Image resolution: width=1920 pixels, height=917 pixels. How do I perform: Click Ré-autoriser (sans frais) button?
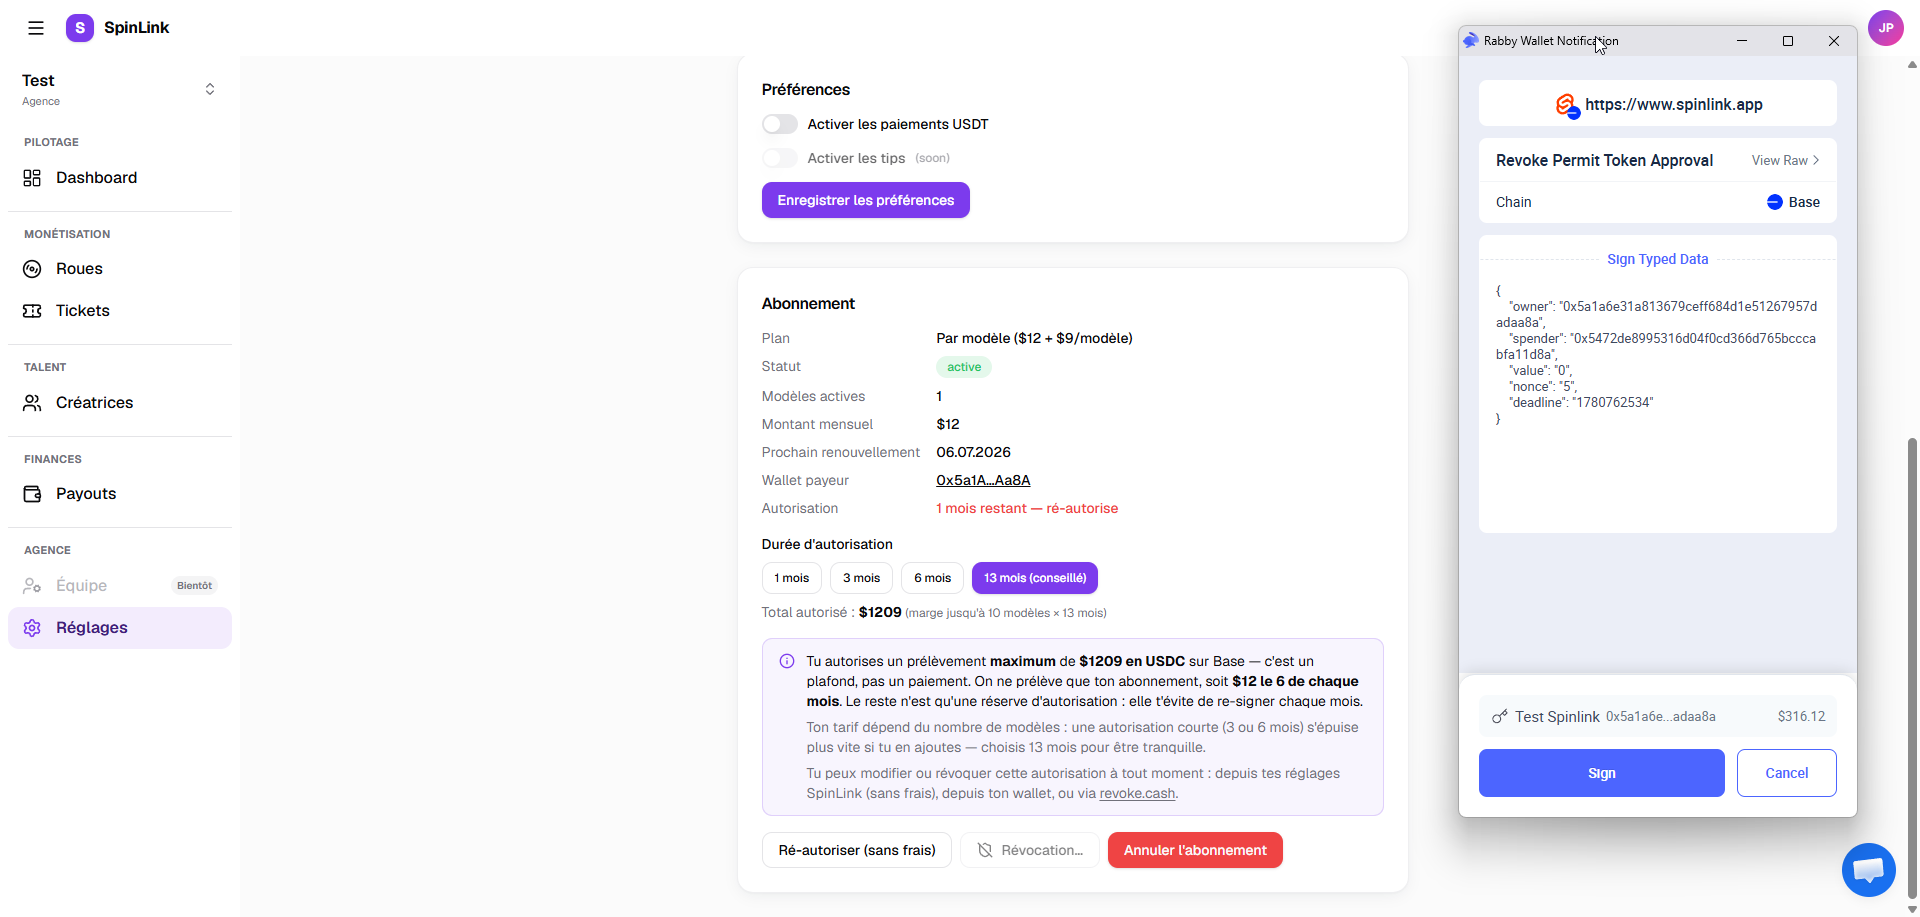click(x=857, y=850)
